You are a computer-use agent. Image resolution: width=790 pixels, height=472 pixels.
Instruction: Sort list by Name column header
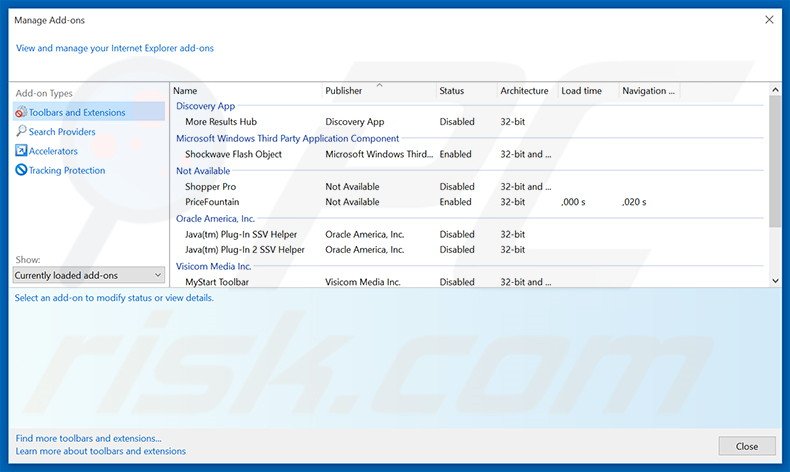(246, 91)
